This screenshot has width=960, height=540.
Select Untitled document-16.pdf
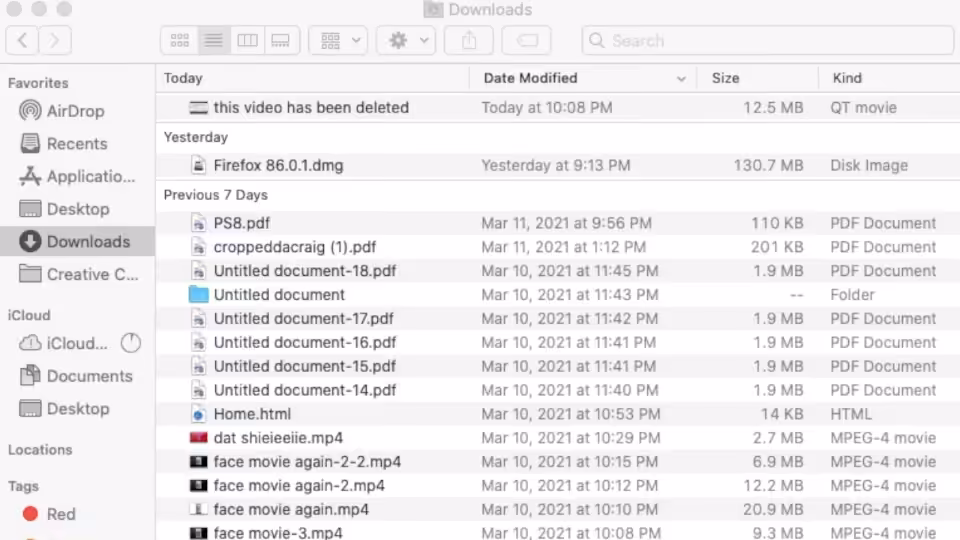click(558, 342)
